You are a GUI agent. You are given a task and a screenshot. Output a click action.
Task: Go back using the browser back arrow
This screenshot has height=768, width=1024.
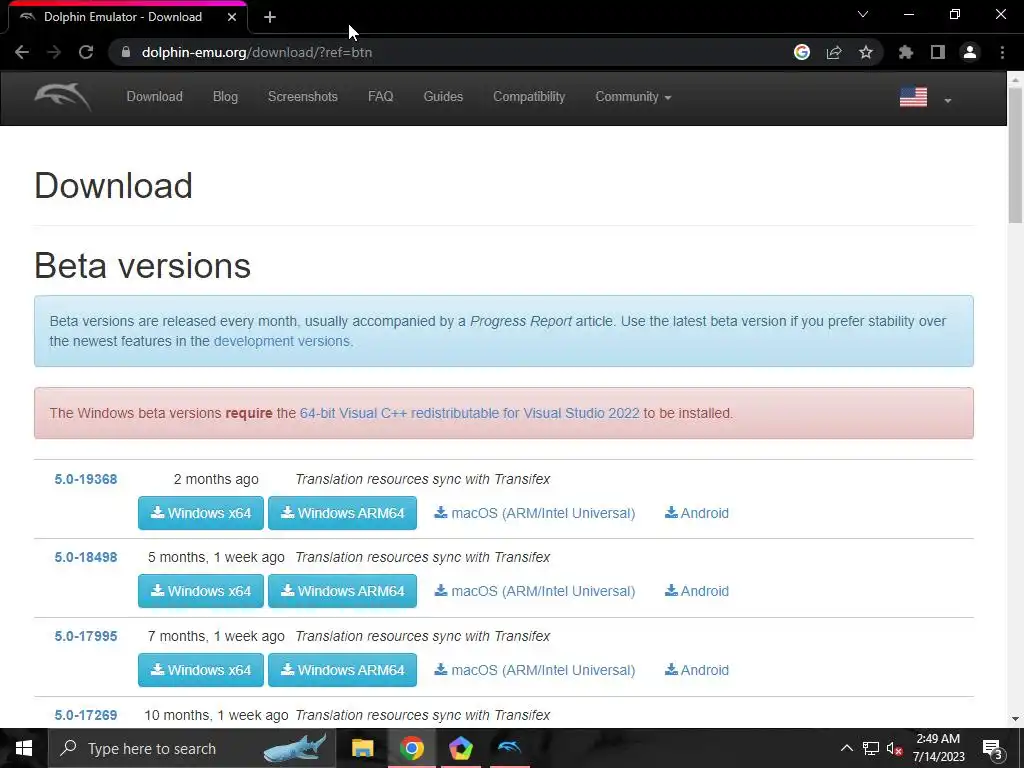[x=22, y=52]
